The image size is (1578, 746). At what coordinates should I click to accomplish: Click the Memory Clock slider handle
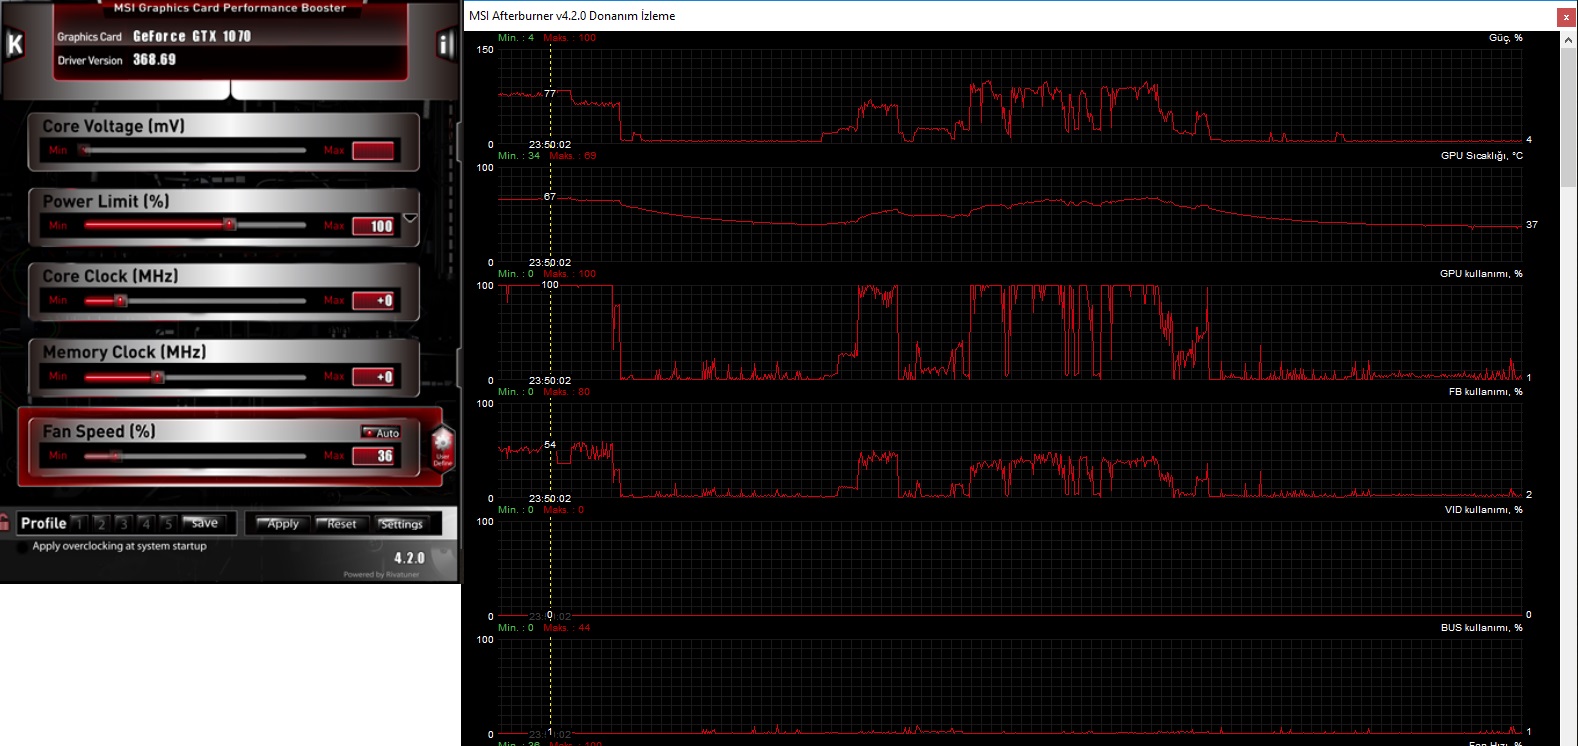click(x=158, y=377)
